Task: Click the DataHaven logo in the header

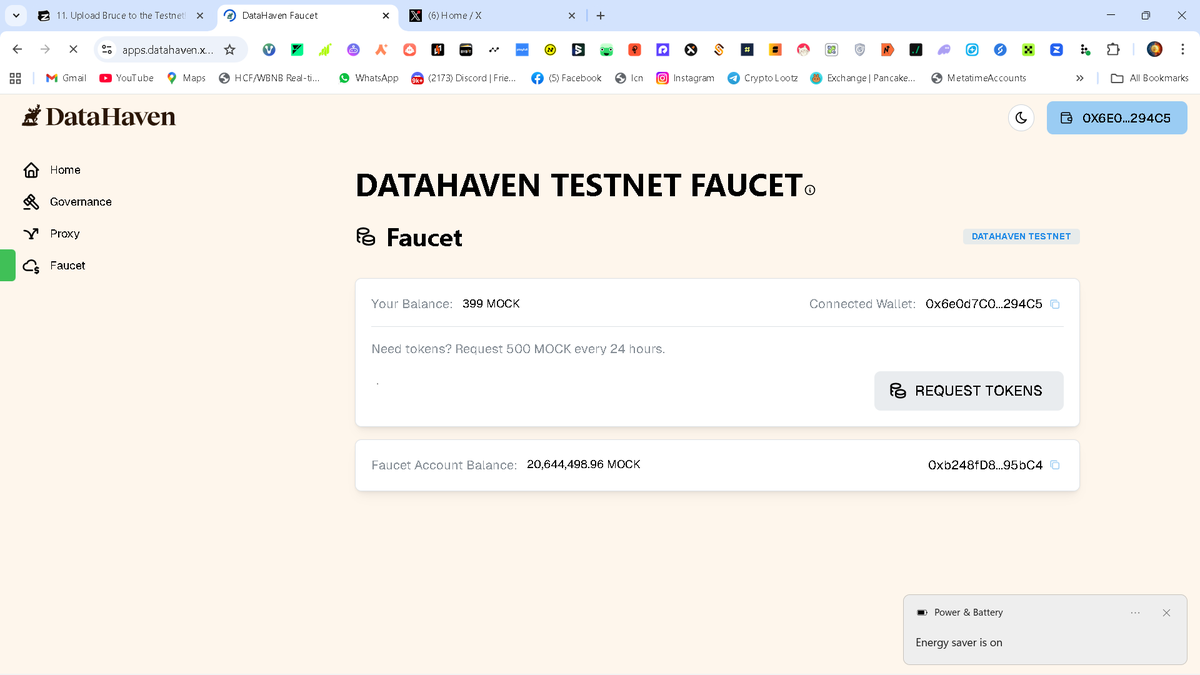Action: (98, 116)
